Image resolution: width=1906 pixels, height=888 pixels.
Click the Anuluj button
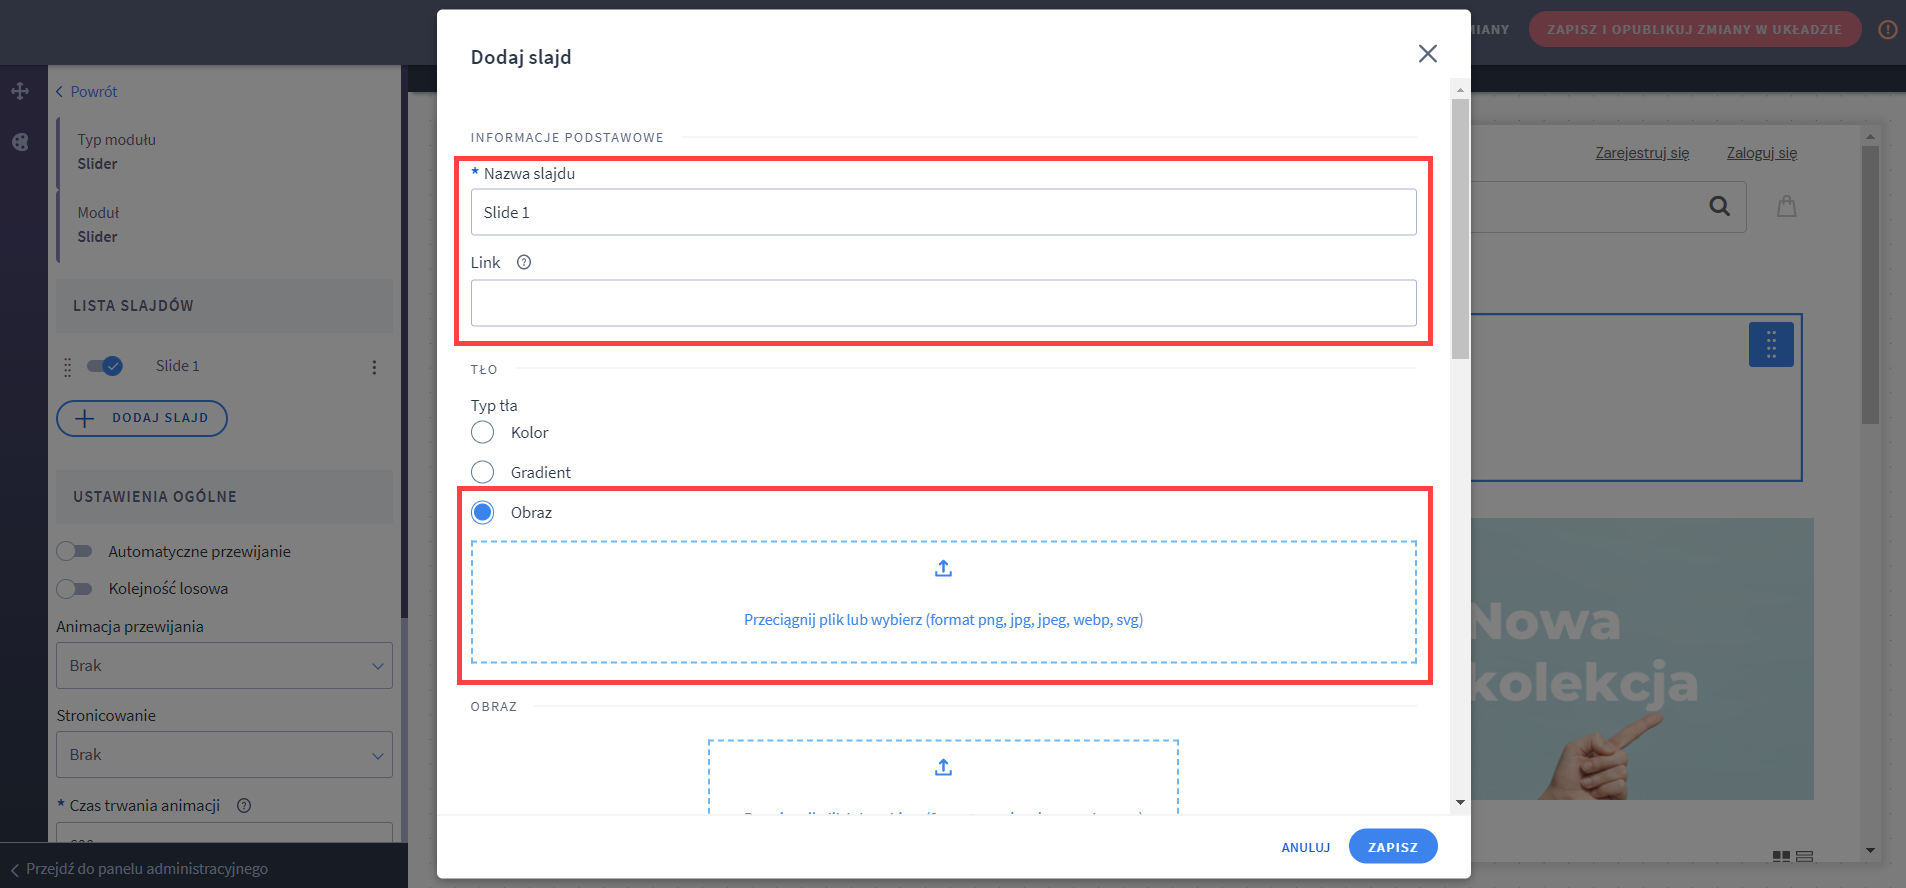(x=1305, y=847)
